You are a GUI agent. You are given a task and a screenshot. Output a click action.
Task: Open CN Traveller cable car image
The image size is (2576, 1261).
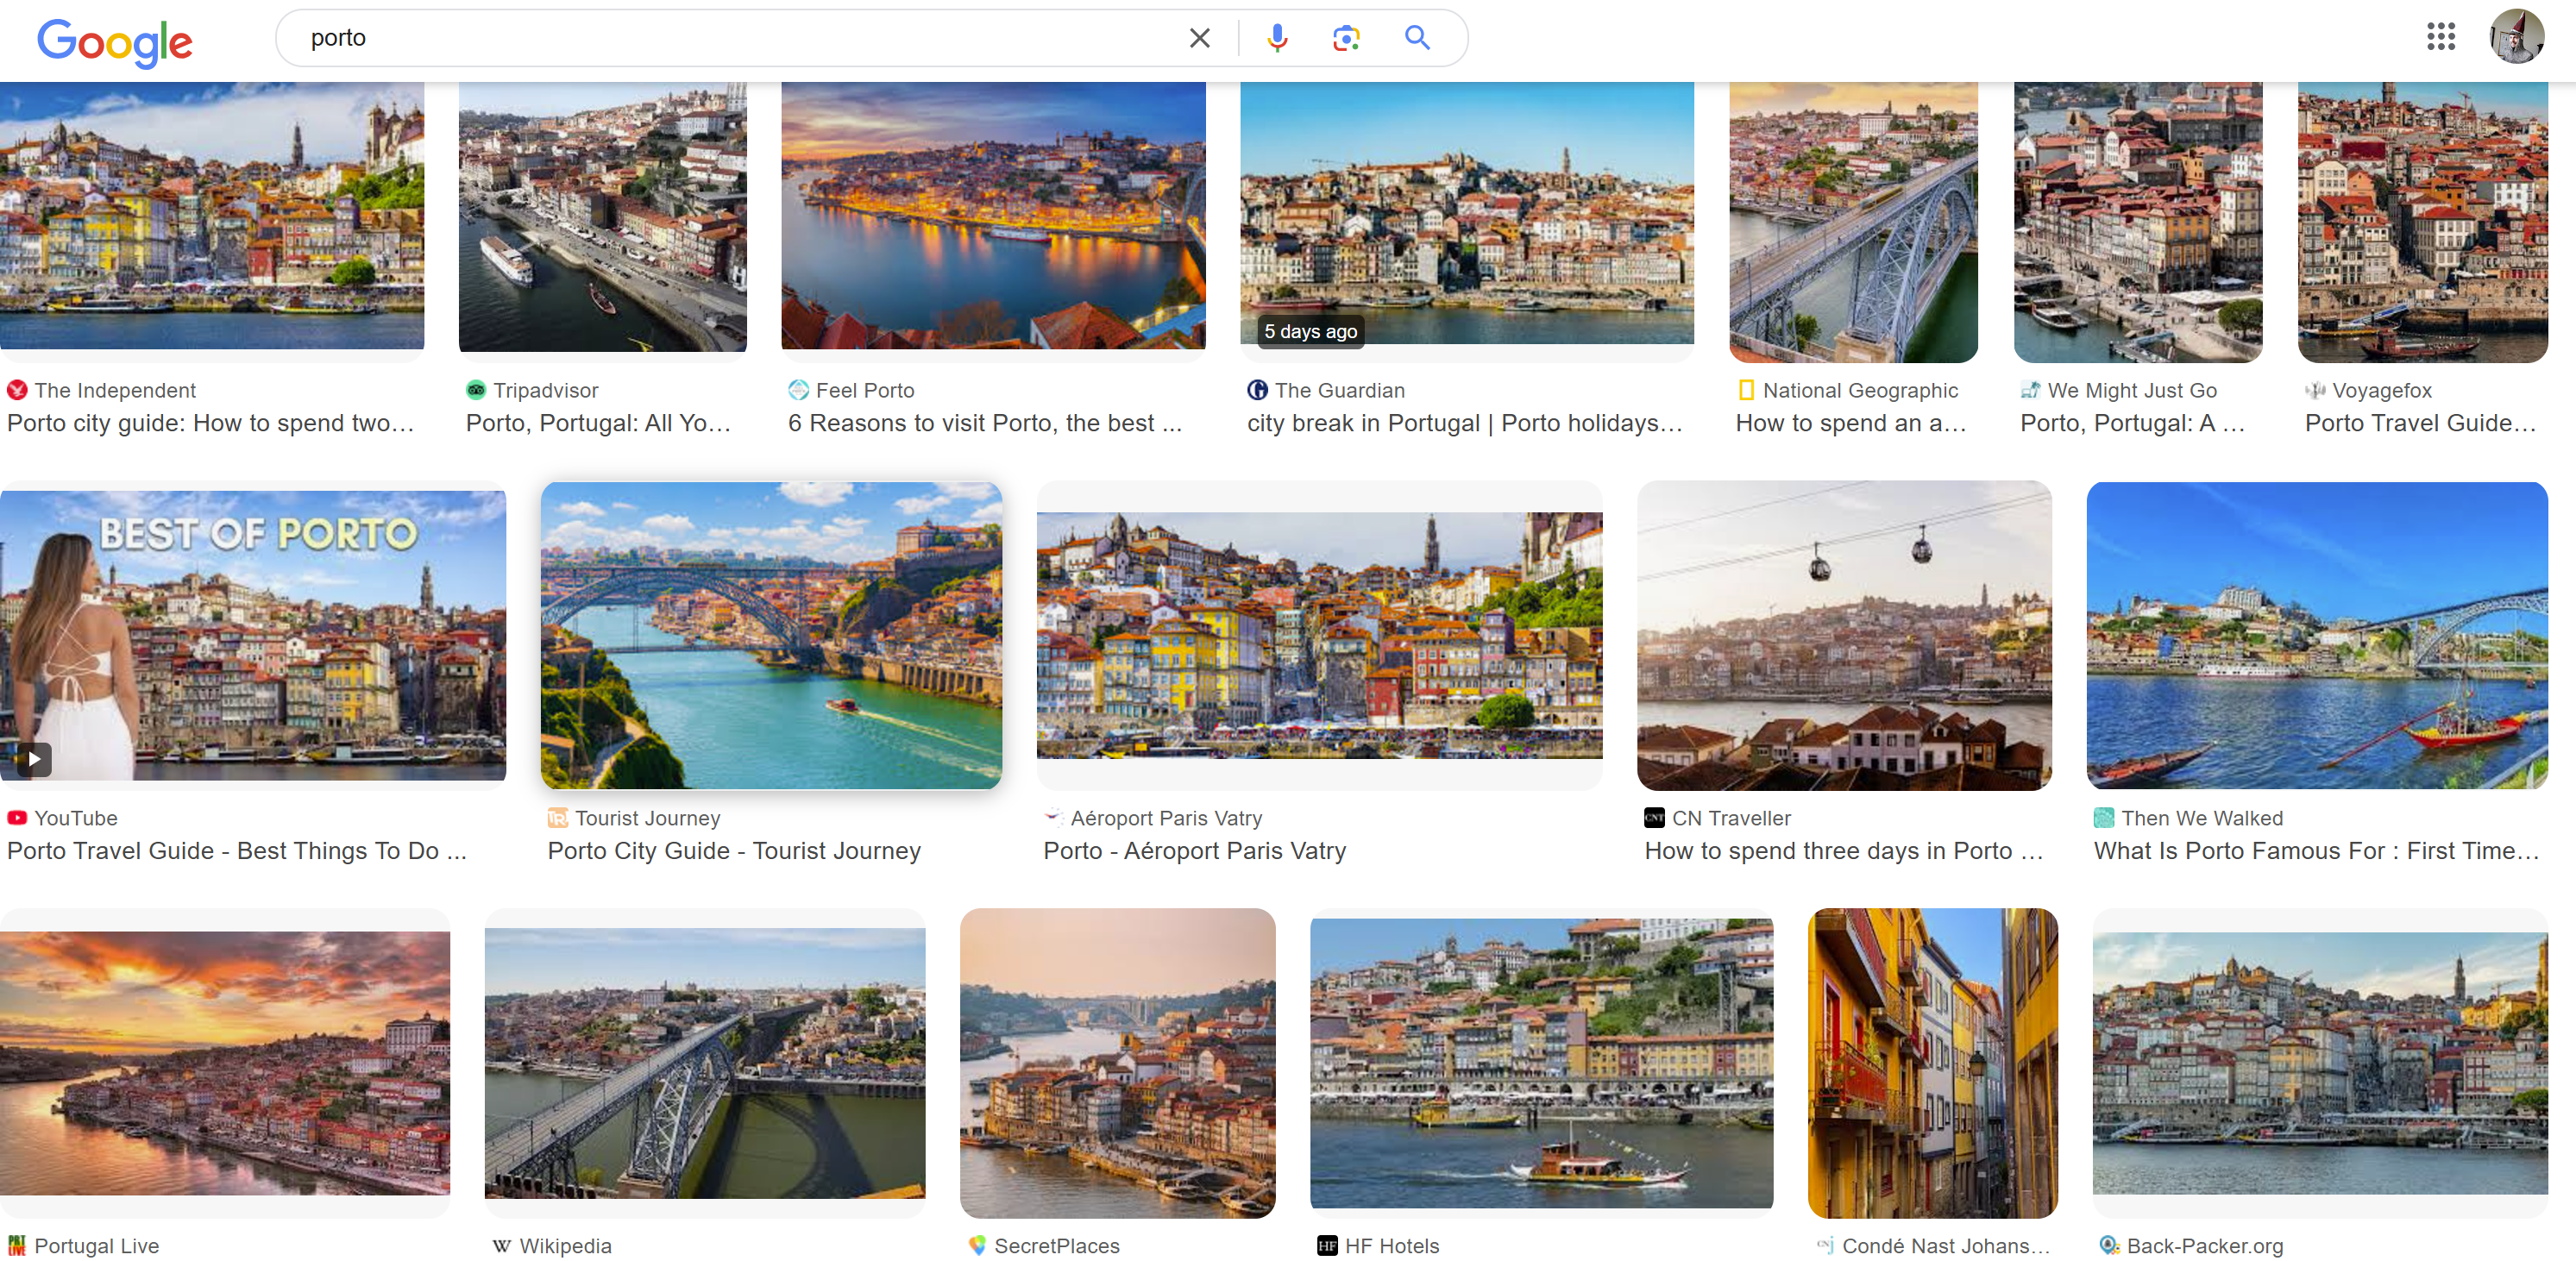[x=1843, y=634]
